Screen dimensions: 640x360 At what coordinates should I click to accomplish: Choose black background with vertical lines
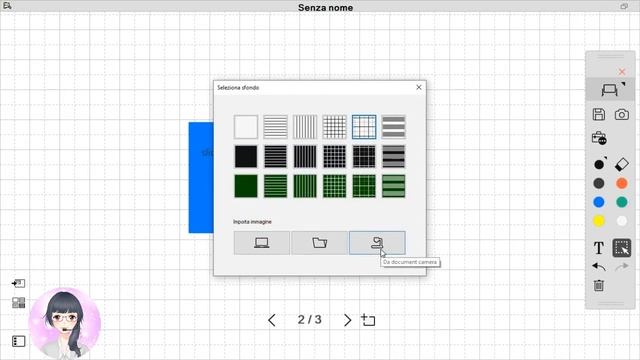pos(305,156)
